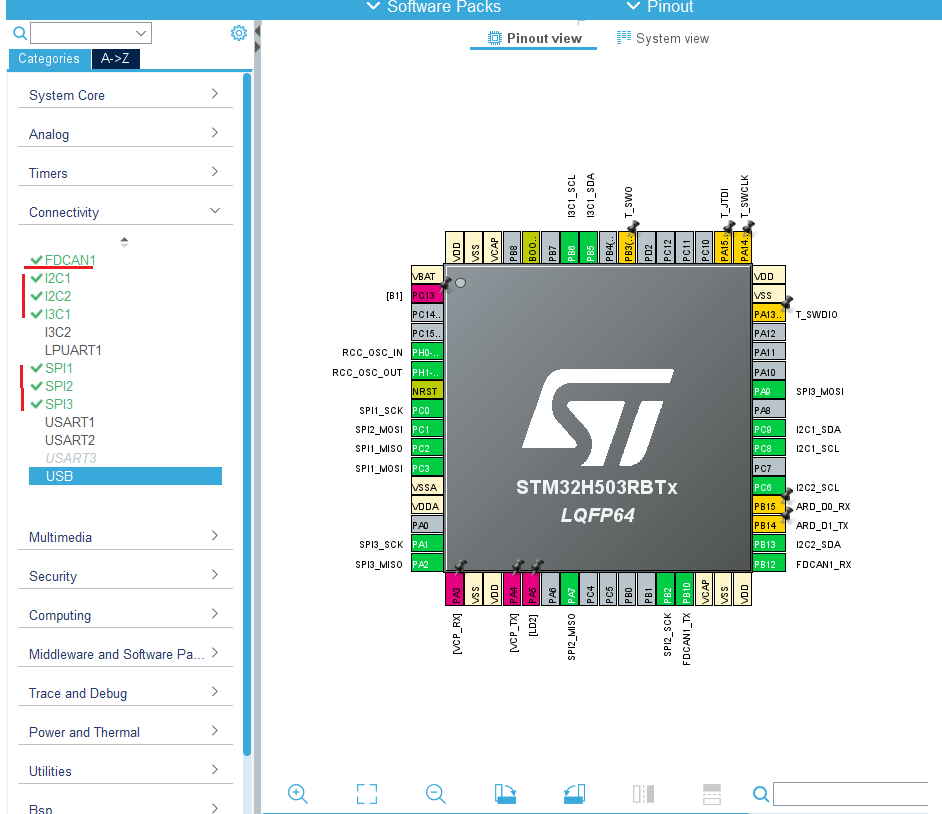
Task: Expand the Trace and Debug category
Action: (125, 693)
